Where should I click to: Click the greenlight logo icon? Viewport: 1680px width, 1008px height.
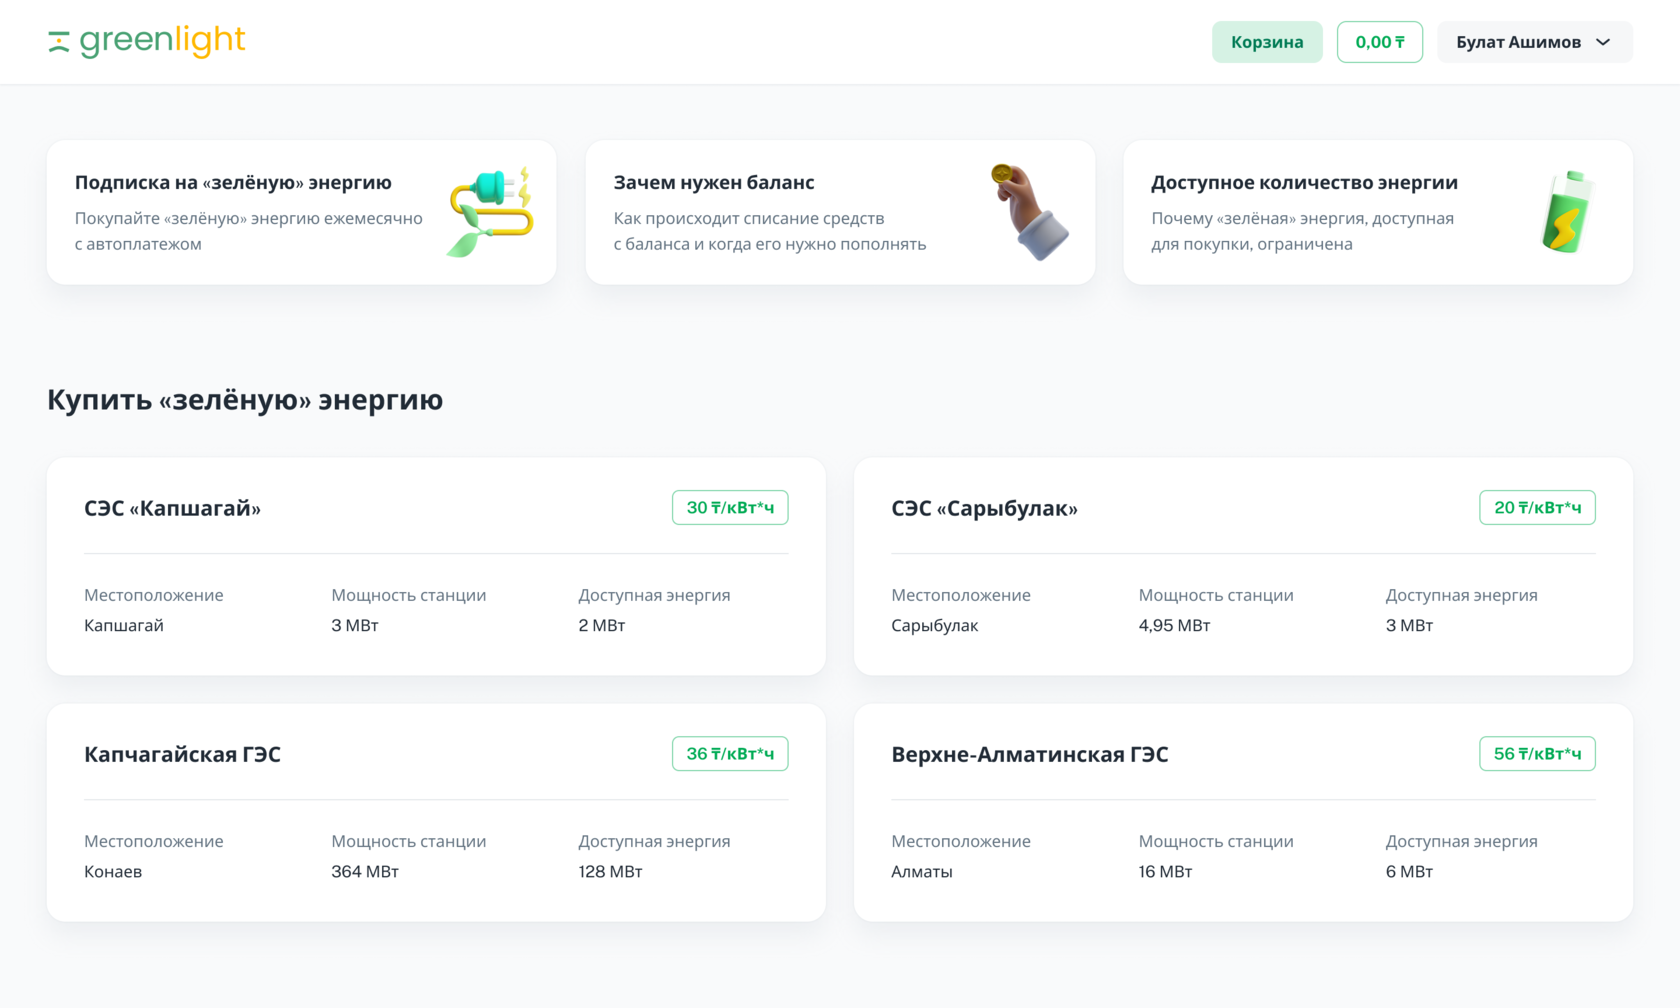[59, 42]
